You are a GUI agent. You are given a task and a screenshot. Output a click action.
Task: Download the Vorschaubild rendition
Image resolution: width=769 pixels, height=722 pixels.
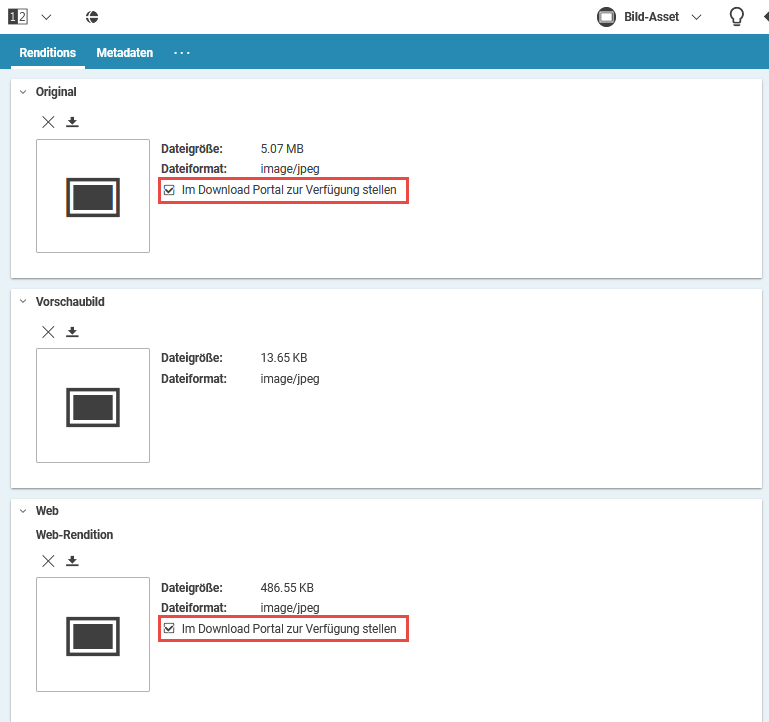(72, 332)
